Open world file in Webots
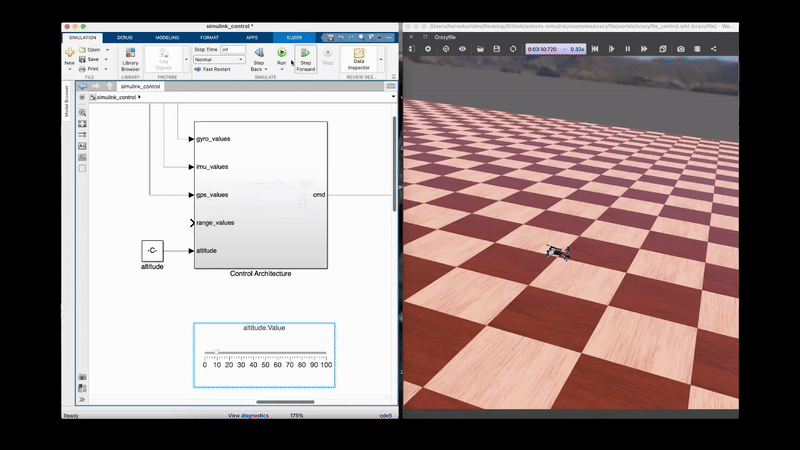Viewport: 800px width, 450px height. tap(480, 49)
